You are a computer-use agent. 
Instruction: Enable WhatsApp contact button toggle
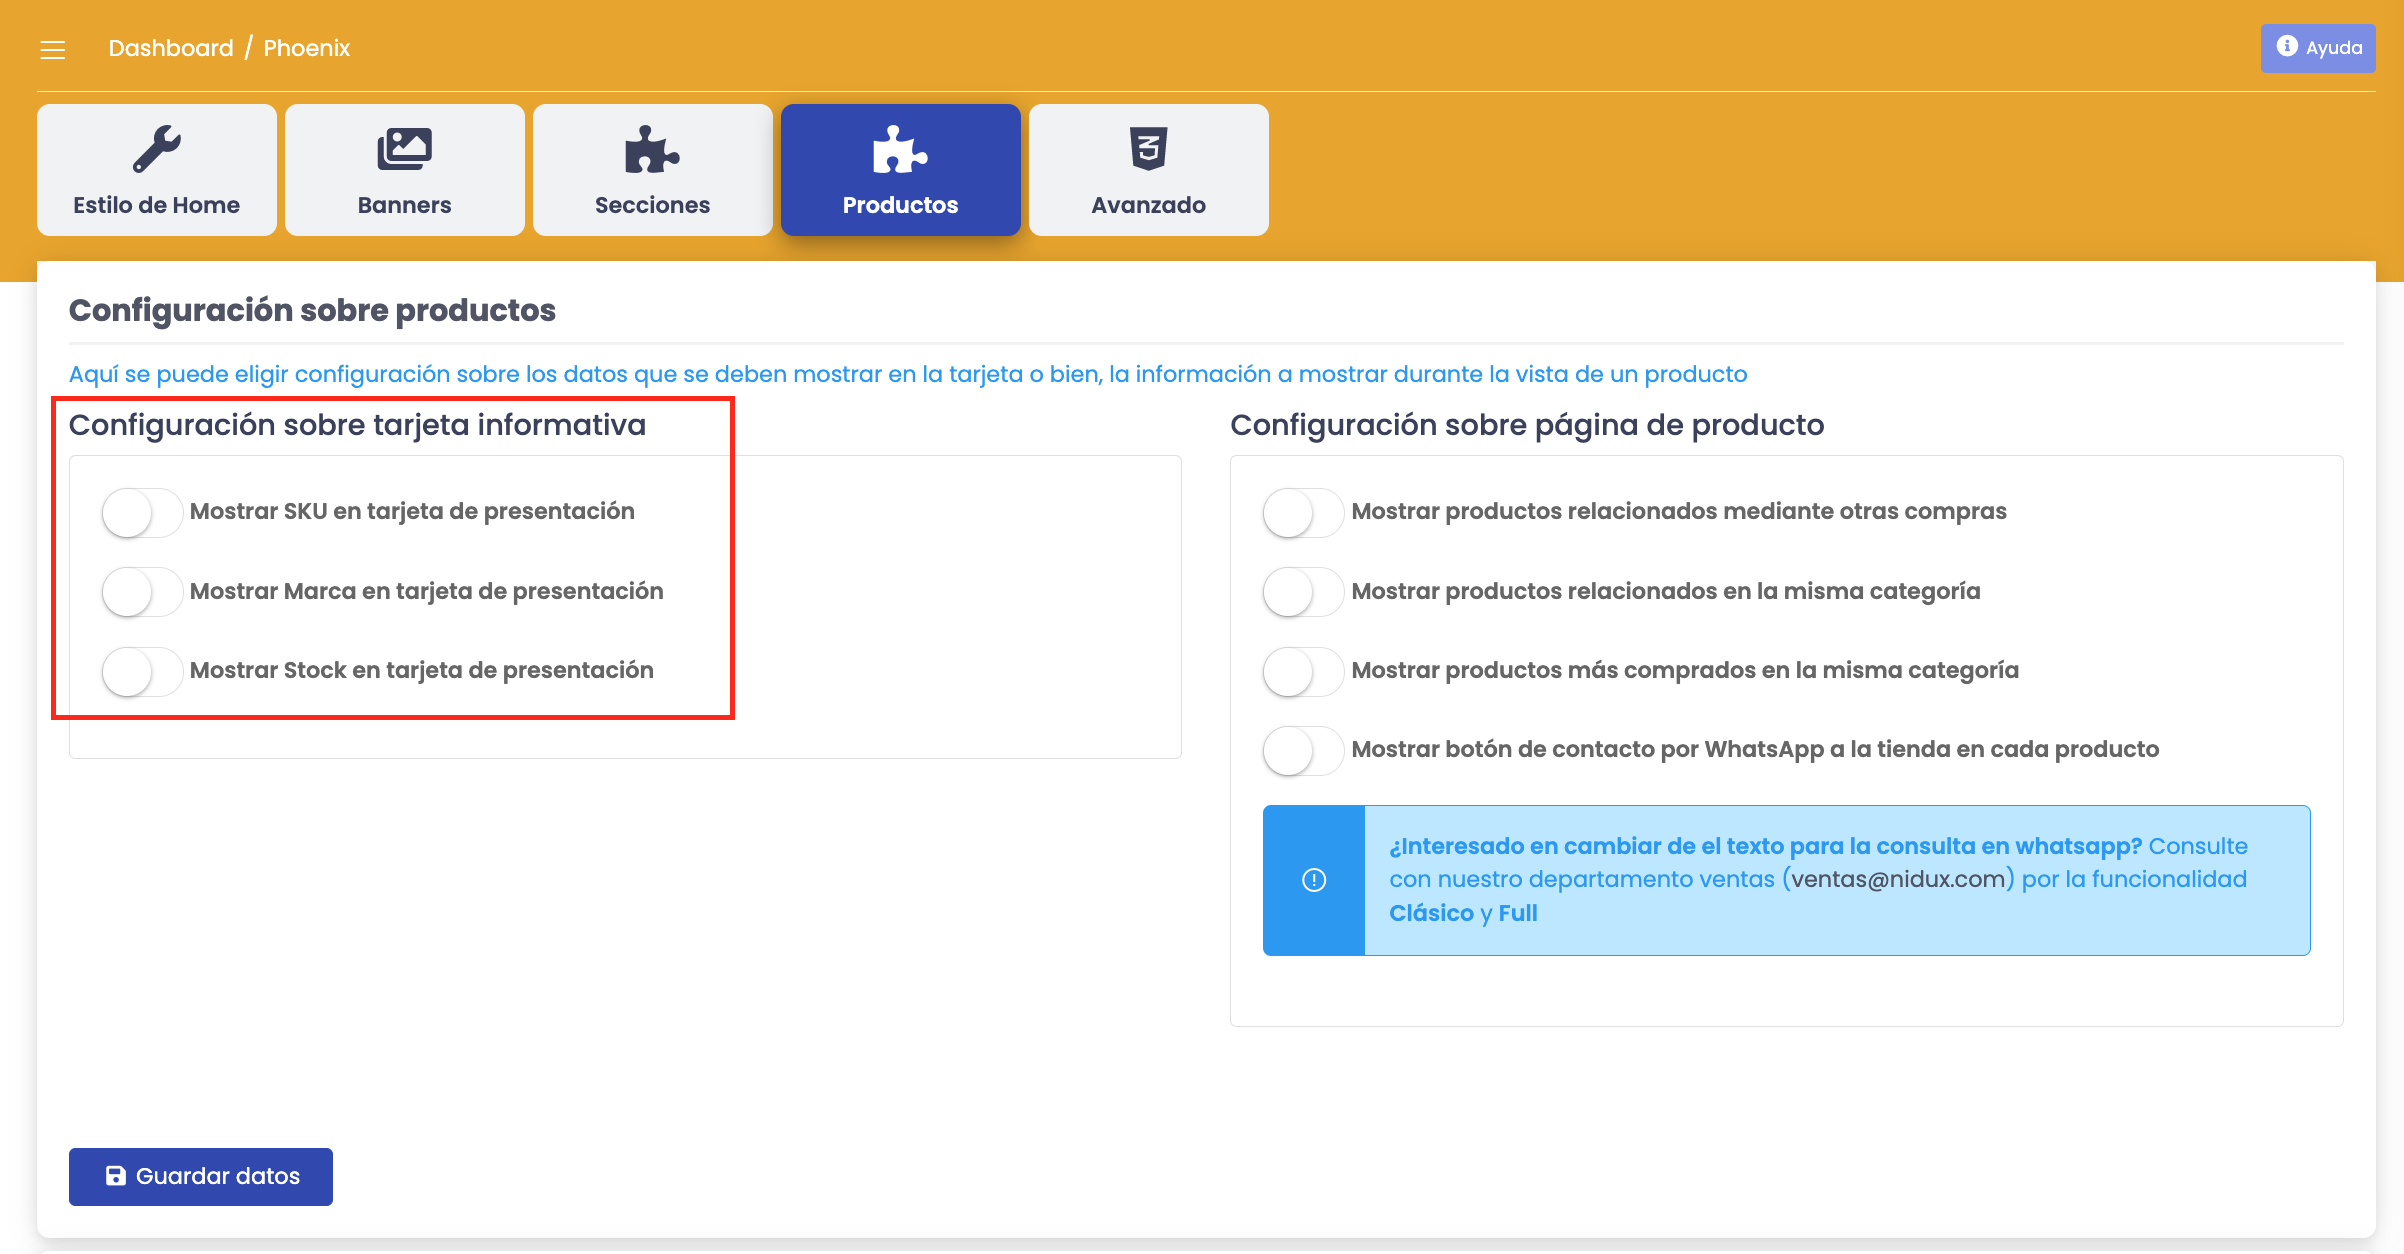tap(1303, 751)
